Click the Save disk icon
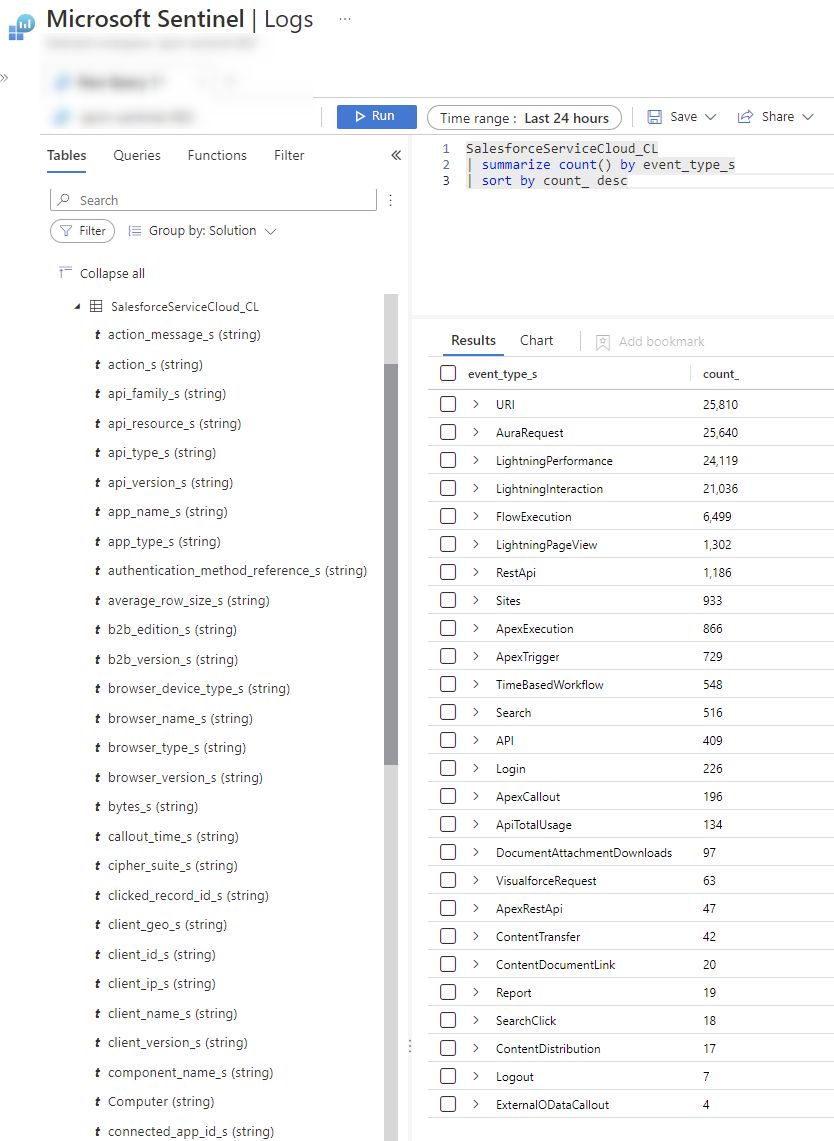 pos(654,117)
